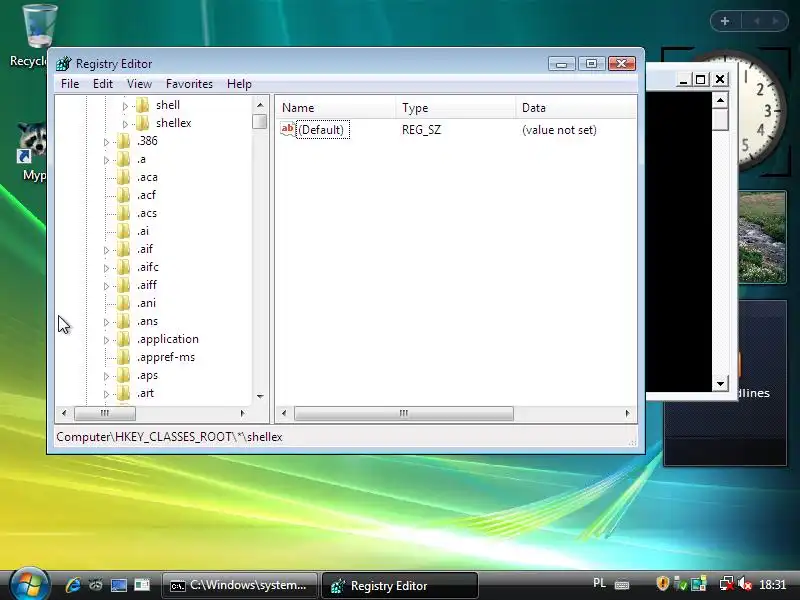Image resolution: width=800 pixels, height=600 pixels.
Task: Expand the .application key
Action: (106, 340)
